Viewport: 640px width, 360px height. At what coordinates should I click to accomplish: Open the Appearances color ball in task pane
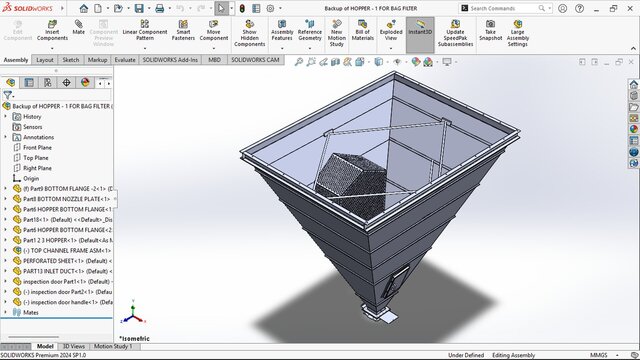click(x=633, y=129)
